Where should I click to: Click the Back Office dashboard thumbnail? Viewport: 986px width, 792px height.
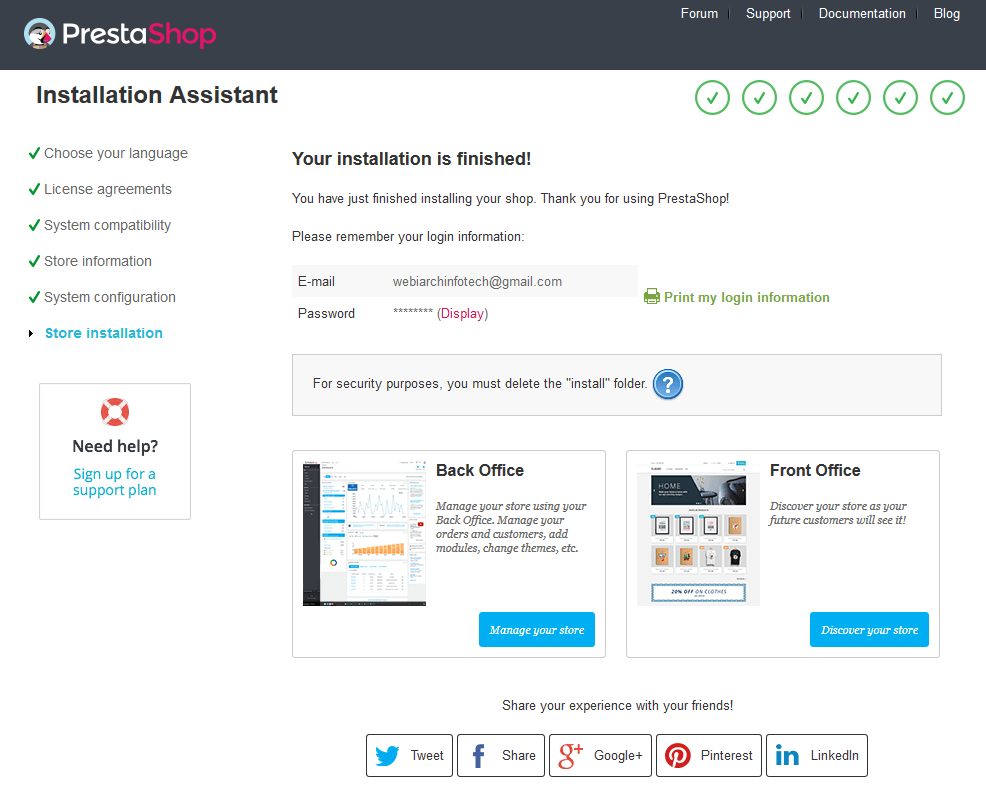365,532
